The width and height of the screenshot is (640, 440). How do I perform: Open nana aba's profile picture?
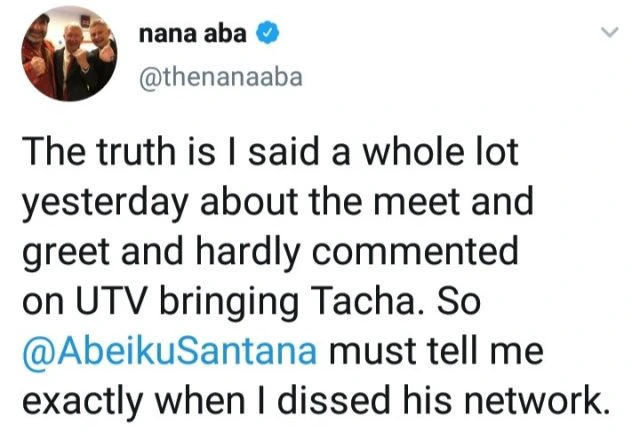69,53
